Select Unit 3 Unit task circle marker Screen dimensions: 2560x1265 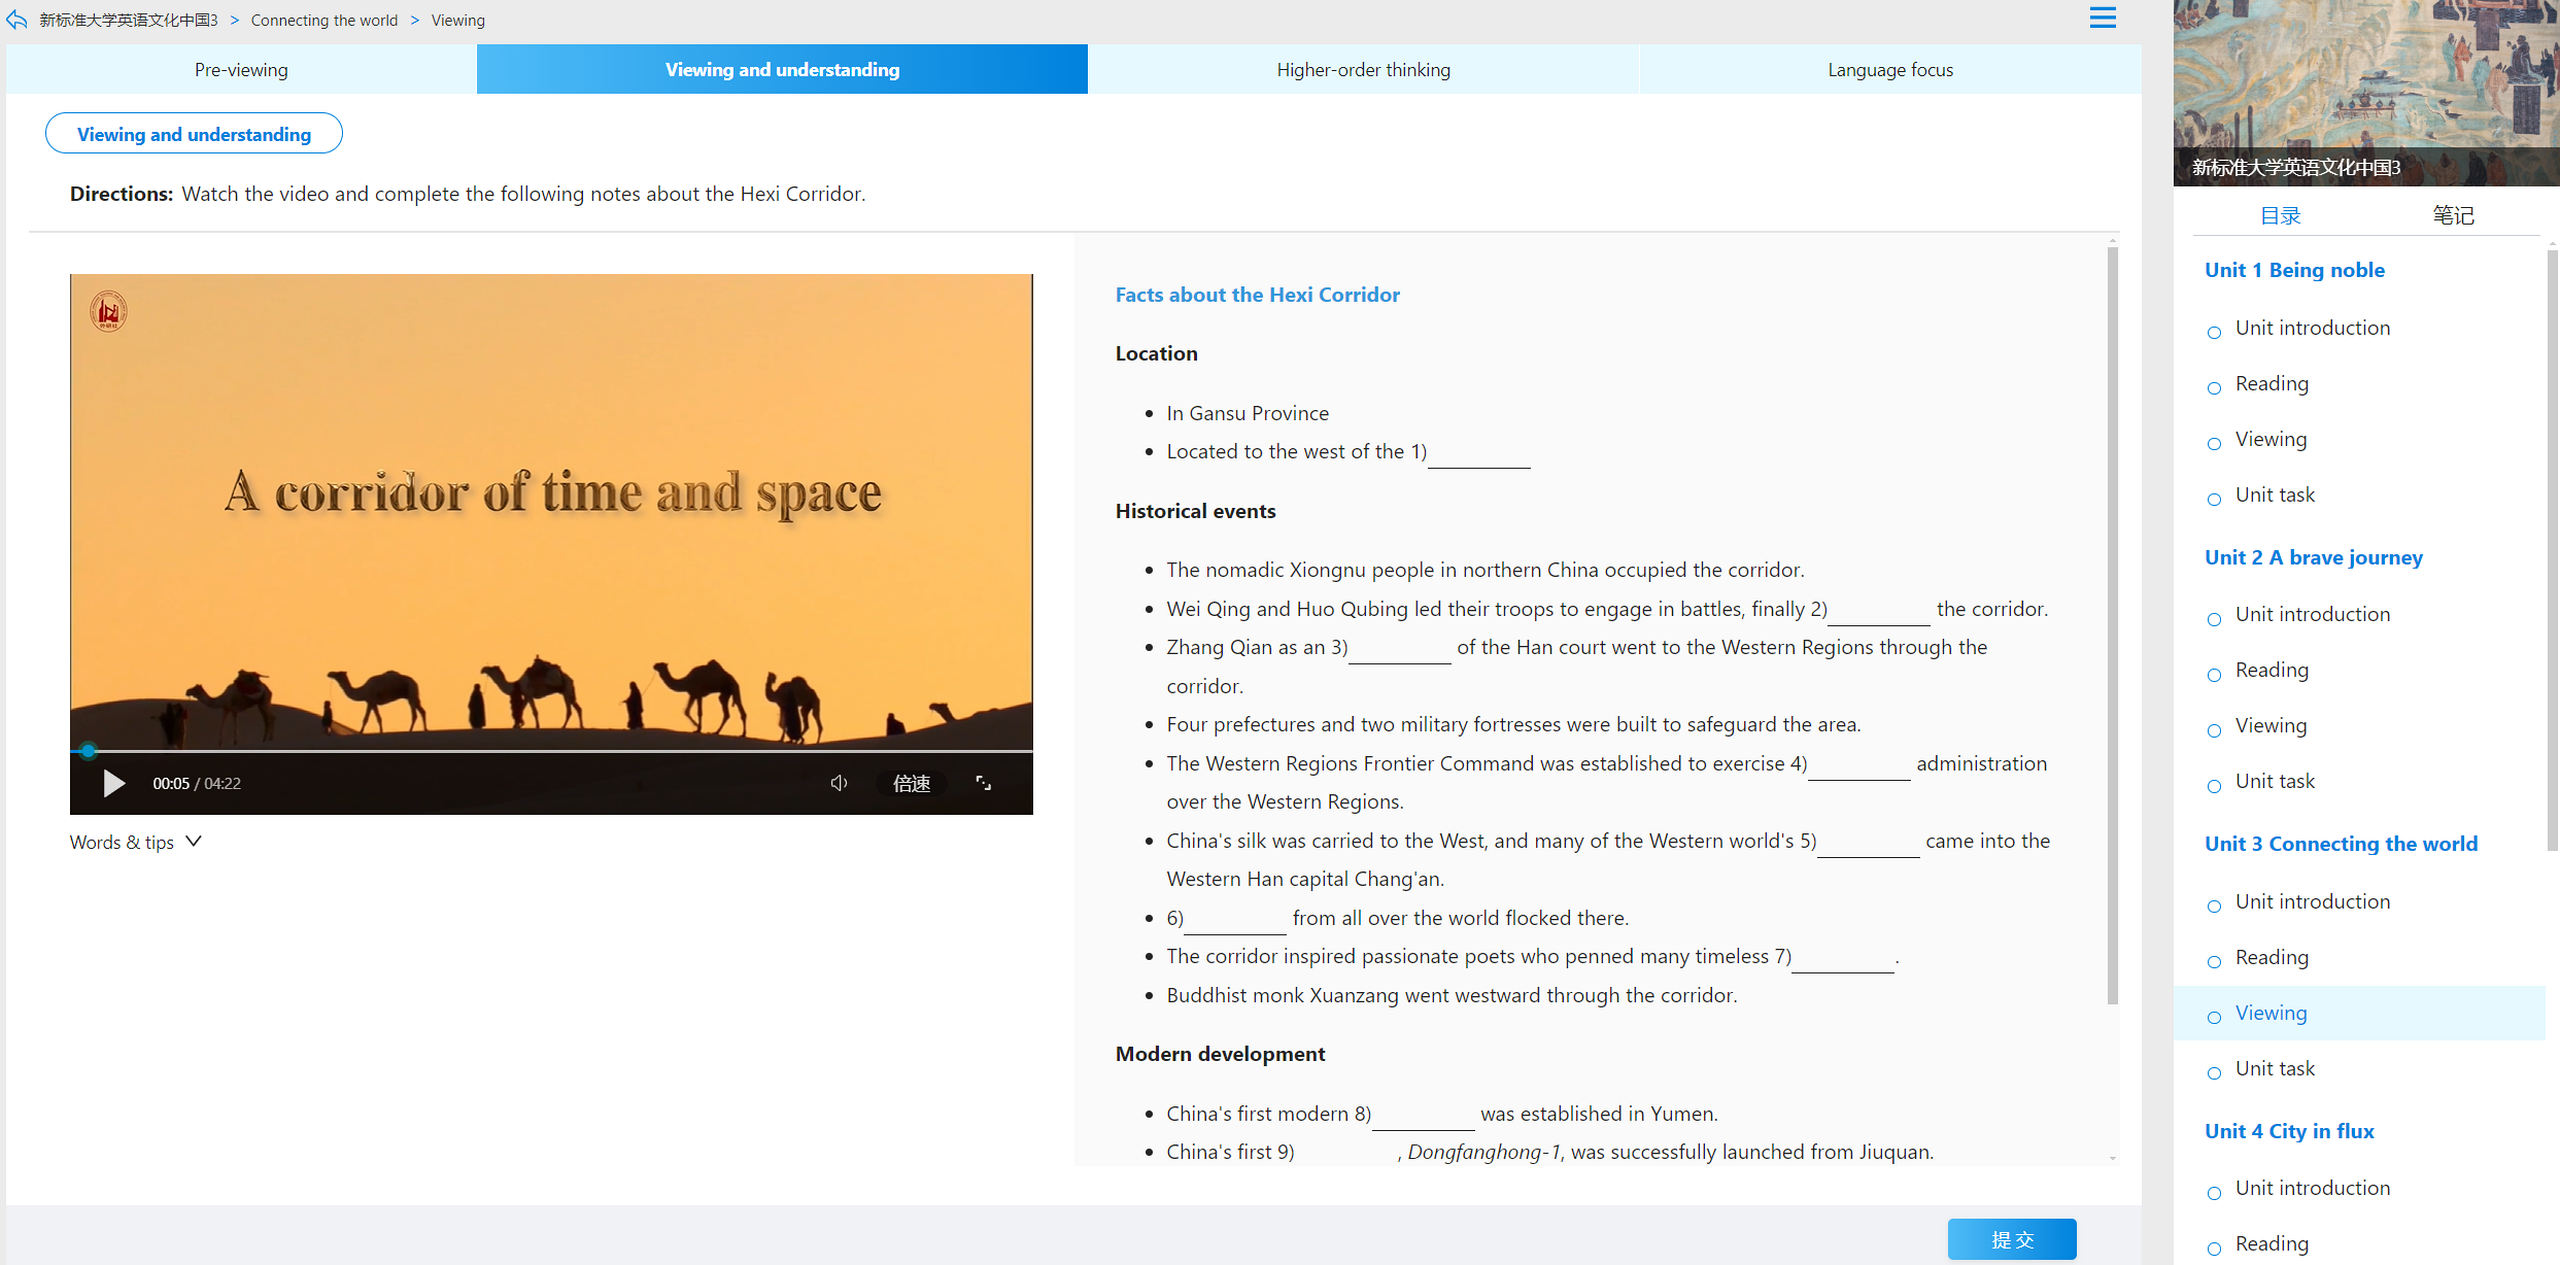[2214, 1073]
